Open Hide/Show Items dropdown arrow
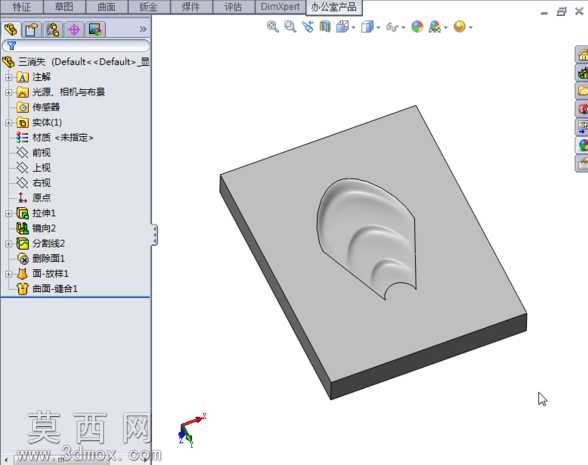Image resolution: width=588 pixels, height=465 pixels. point(403,28)
